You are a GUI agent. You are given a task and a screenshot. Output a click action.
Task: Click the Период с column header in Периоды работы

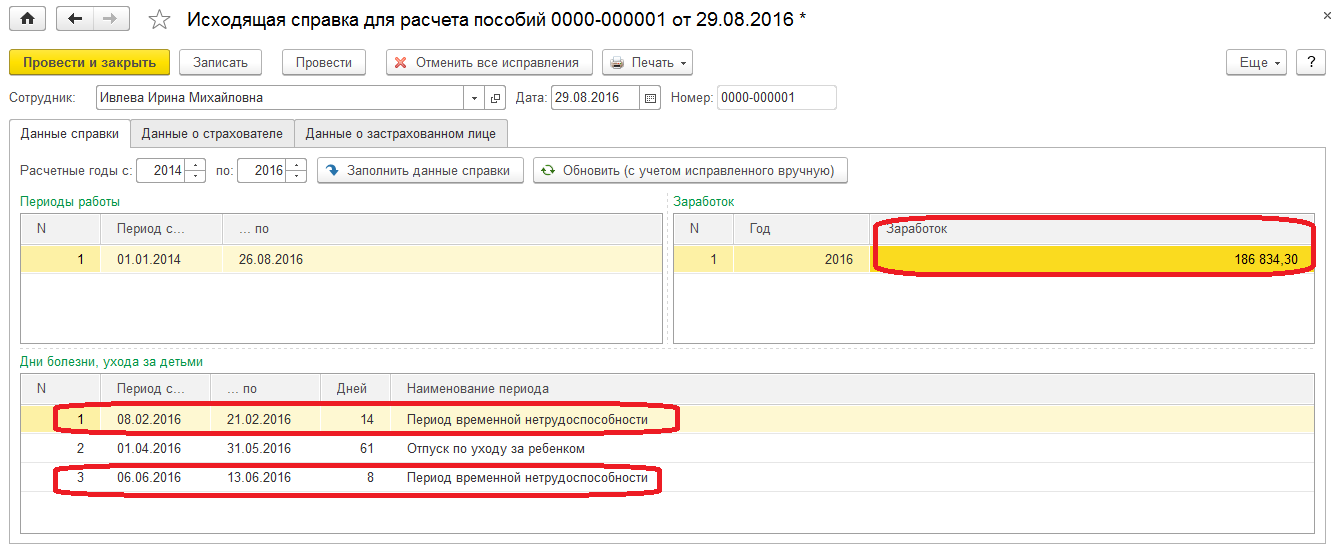(161, 229)
